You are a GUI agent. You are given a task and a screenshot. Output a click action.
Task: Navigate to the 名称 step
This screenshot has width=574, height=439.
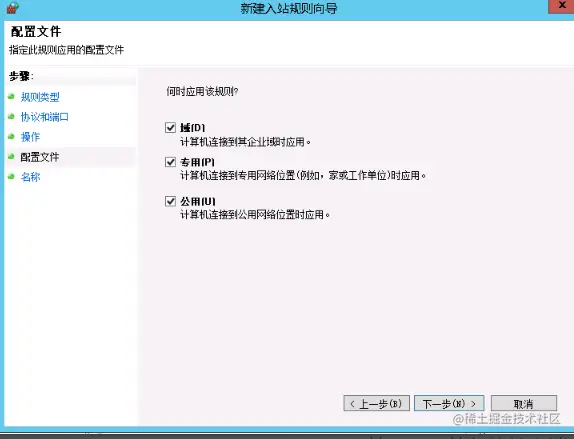(30, 177)
